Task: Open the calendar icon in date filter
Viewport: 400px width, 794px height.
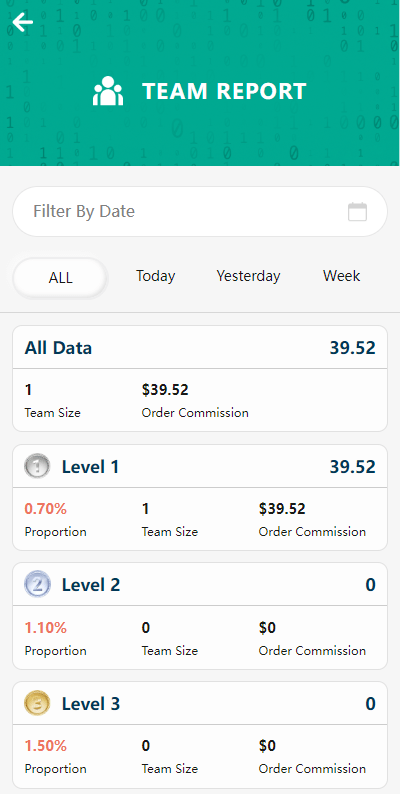Action: pyautogui.click(x=357, y=212)
